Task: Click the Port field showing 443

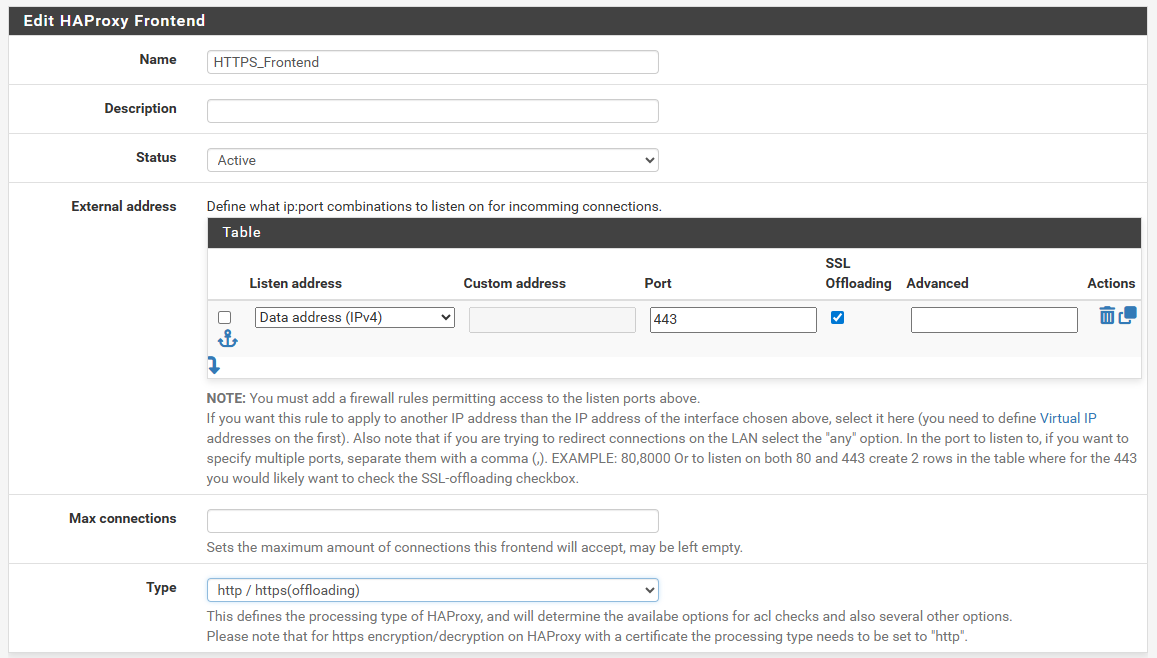Action: (733, 319)
